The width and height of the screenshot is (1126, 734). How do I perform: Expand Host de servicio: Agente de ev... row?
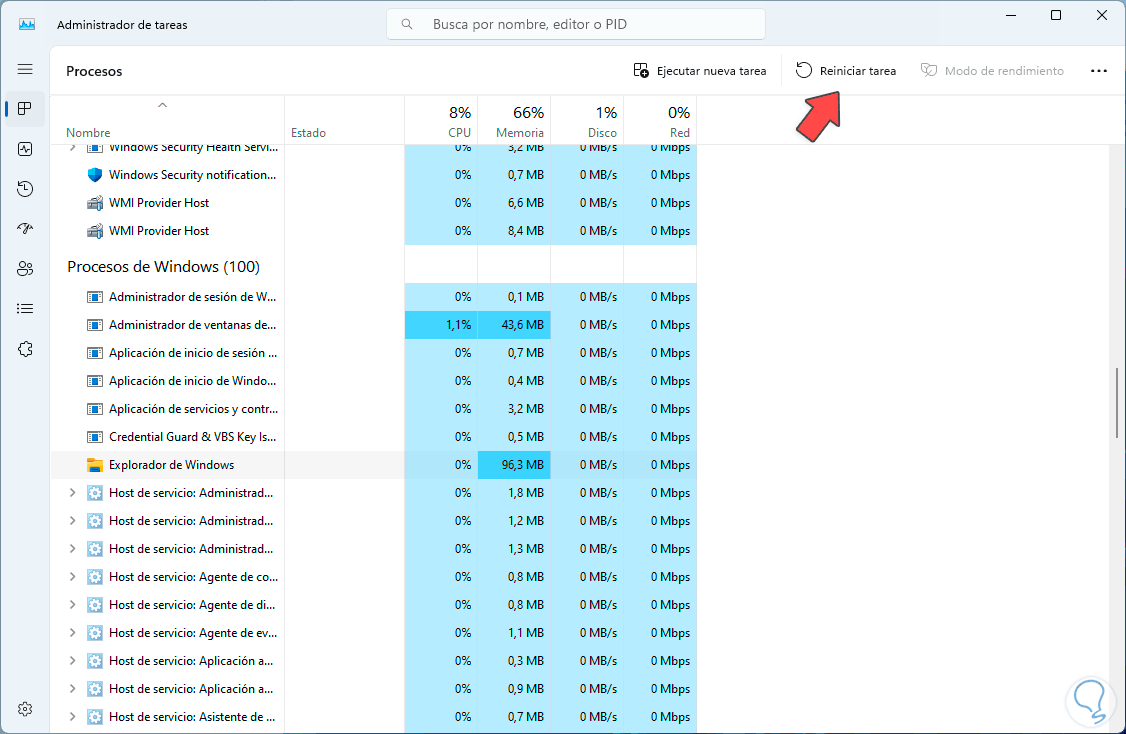(x=72, y=633)
